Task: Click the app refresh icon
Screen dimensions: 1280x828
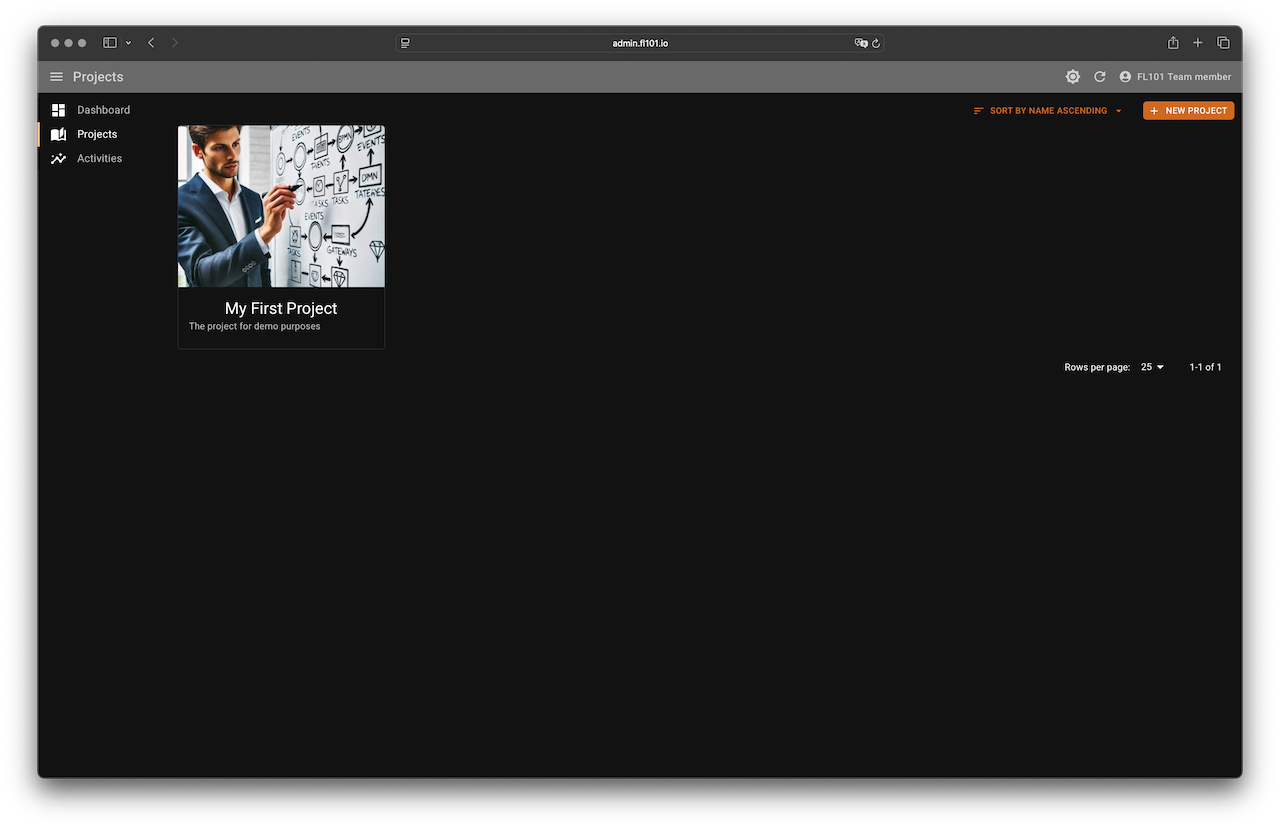Action: (x=1100, y=77)
